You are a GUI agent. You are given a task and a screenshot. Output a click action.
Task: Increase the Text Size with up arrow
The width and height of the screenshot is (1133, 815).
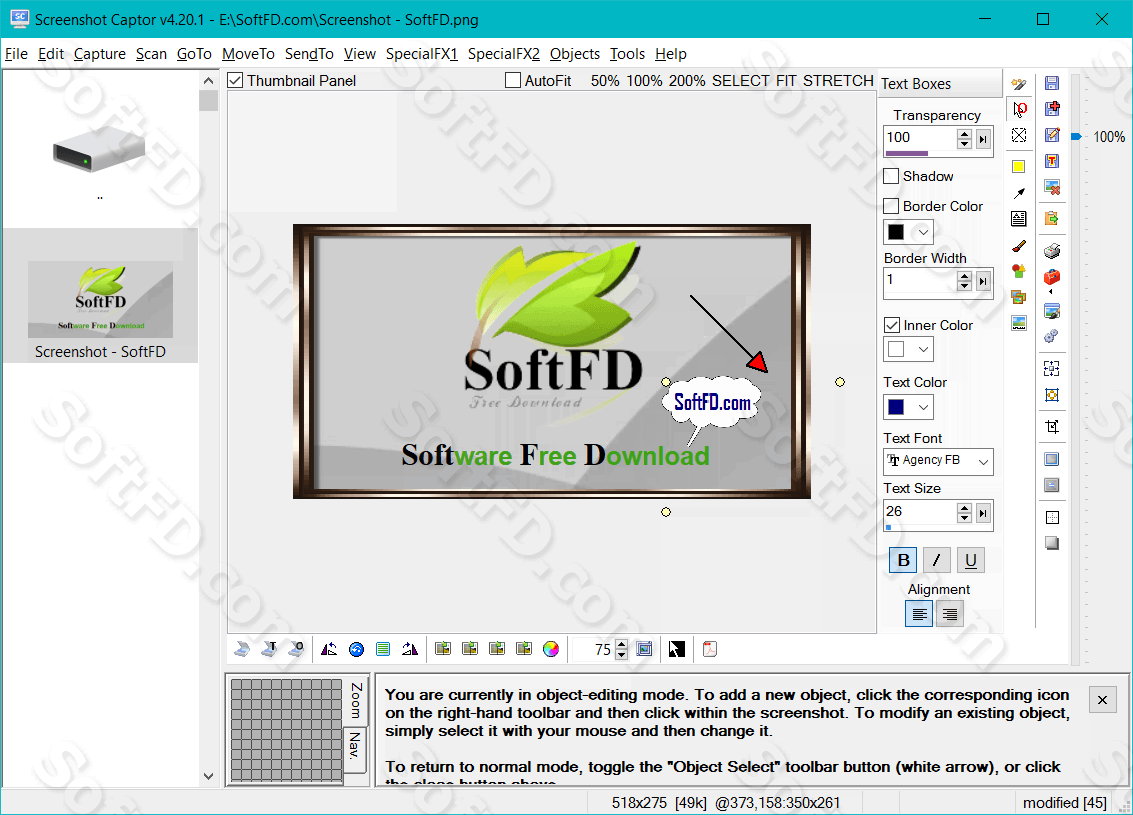(x=964, y=508)
